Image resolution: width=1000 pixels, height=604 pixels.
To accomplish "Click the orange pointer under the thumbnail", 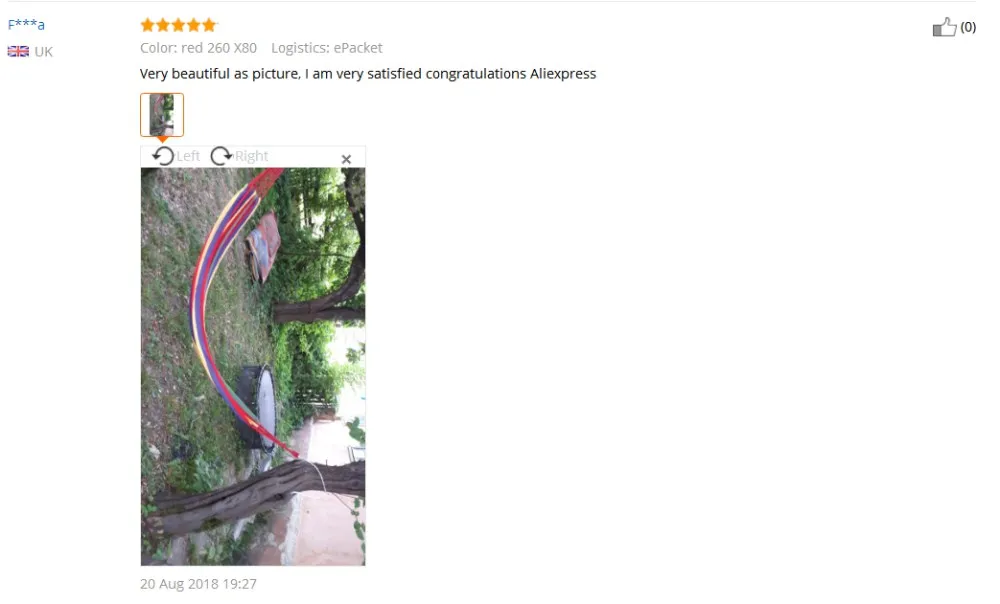I will point(163,139).
